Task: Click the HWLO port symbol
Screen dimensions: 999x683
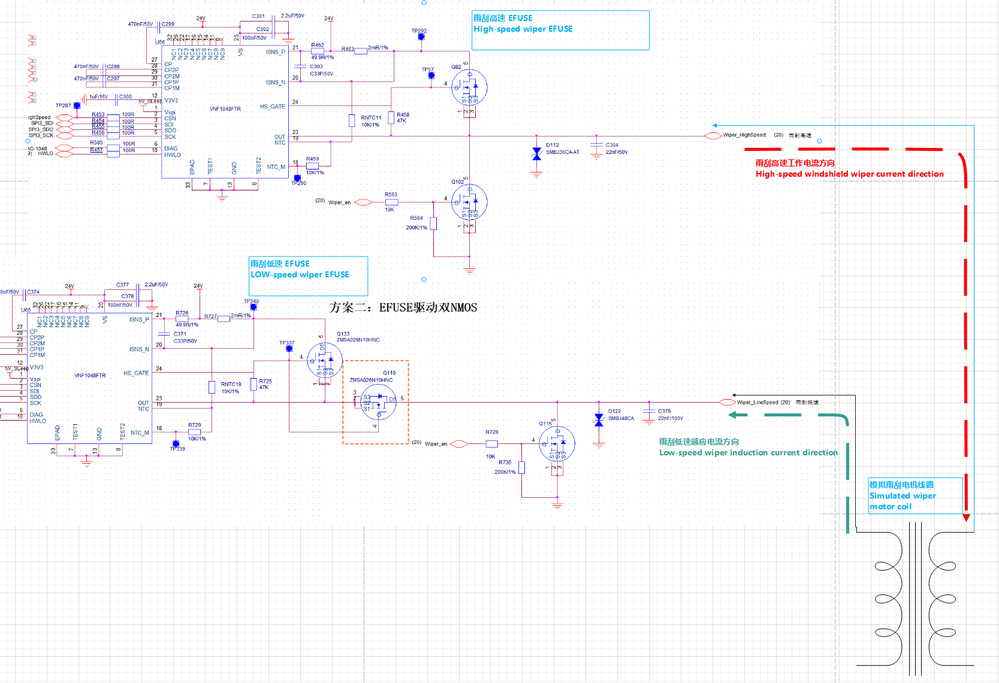Action: [64, 154]
